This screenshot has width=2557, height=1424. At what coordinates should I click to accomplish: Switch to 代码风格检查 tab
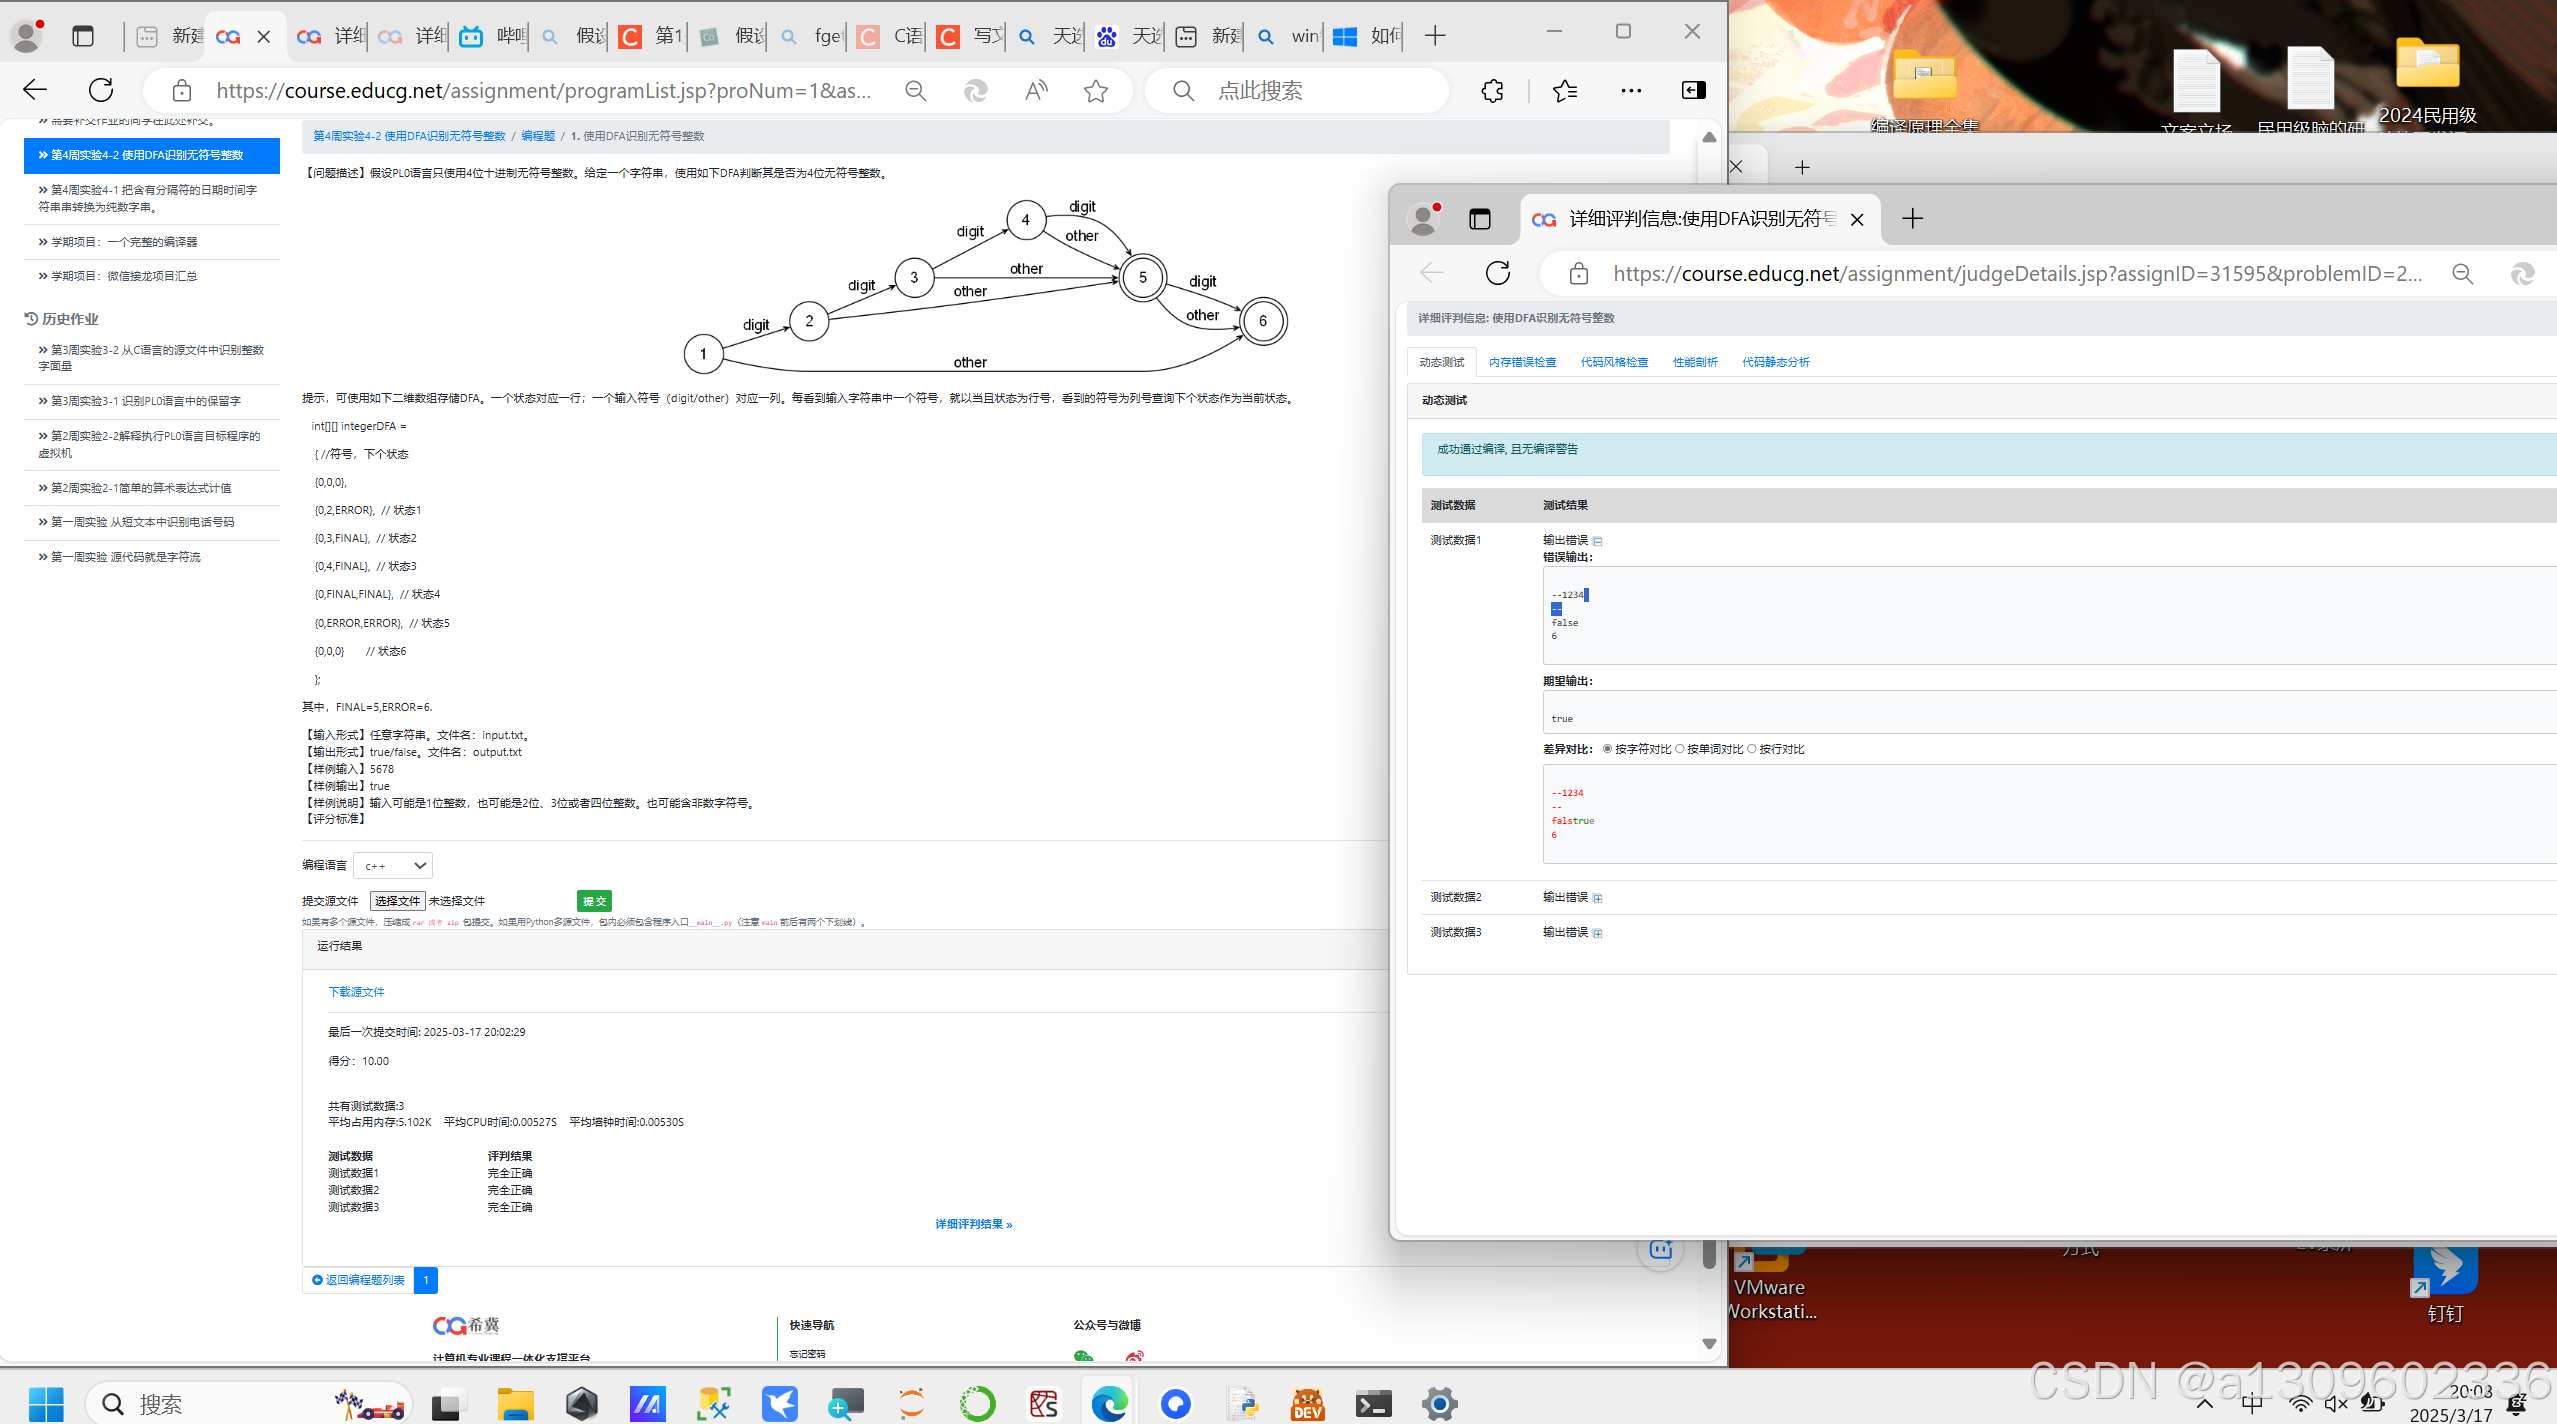click(x=1614, y=362)
